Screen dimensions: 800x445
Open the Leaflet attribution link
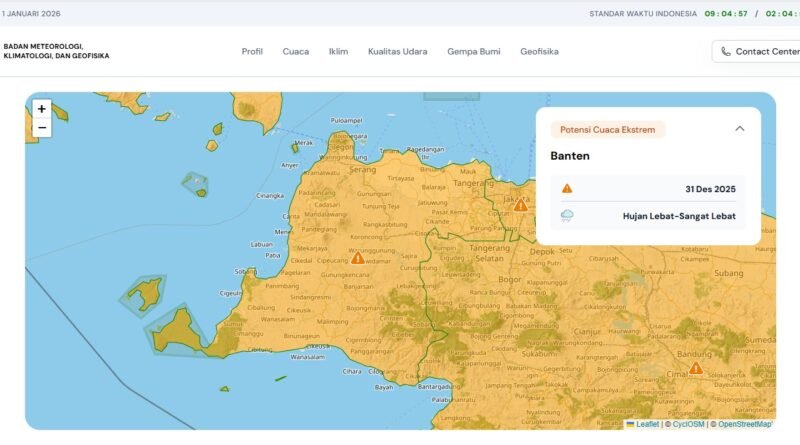pyautogui.click(x=647, y=425)
